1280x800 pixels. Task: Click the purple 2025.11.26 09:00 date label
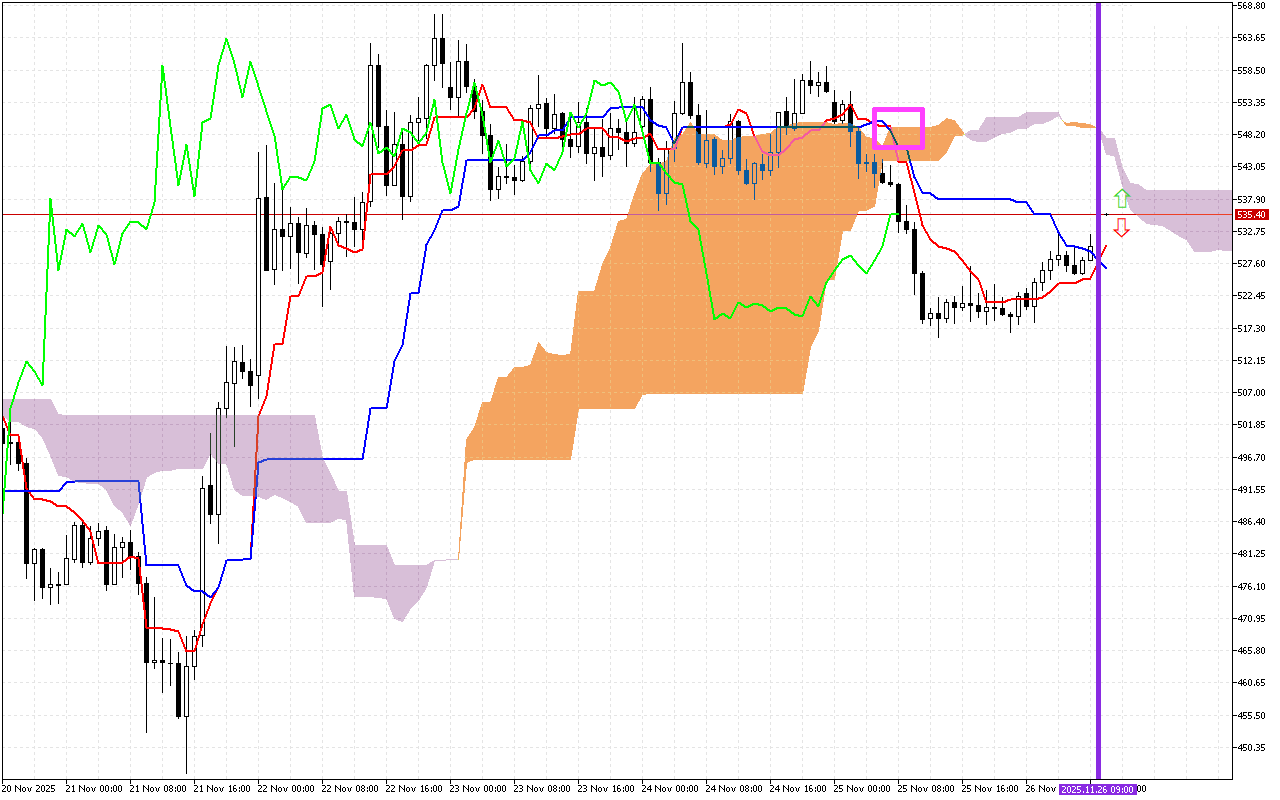(x=1098, y=789)
